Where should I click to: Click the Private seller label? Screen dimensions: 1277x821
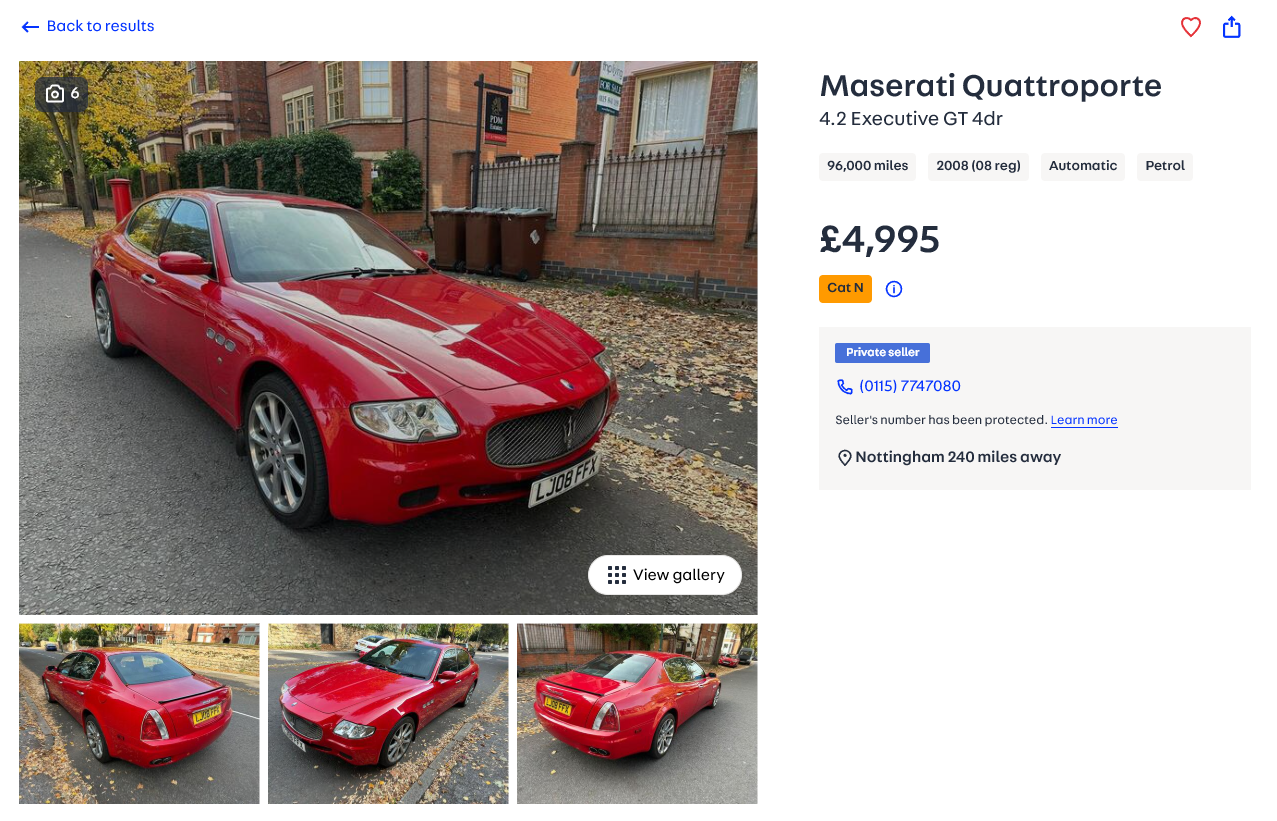pos(882,353)
